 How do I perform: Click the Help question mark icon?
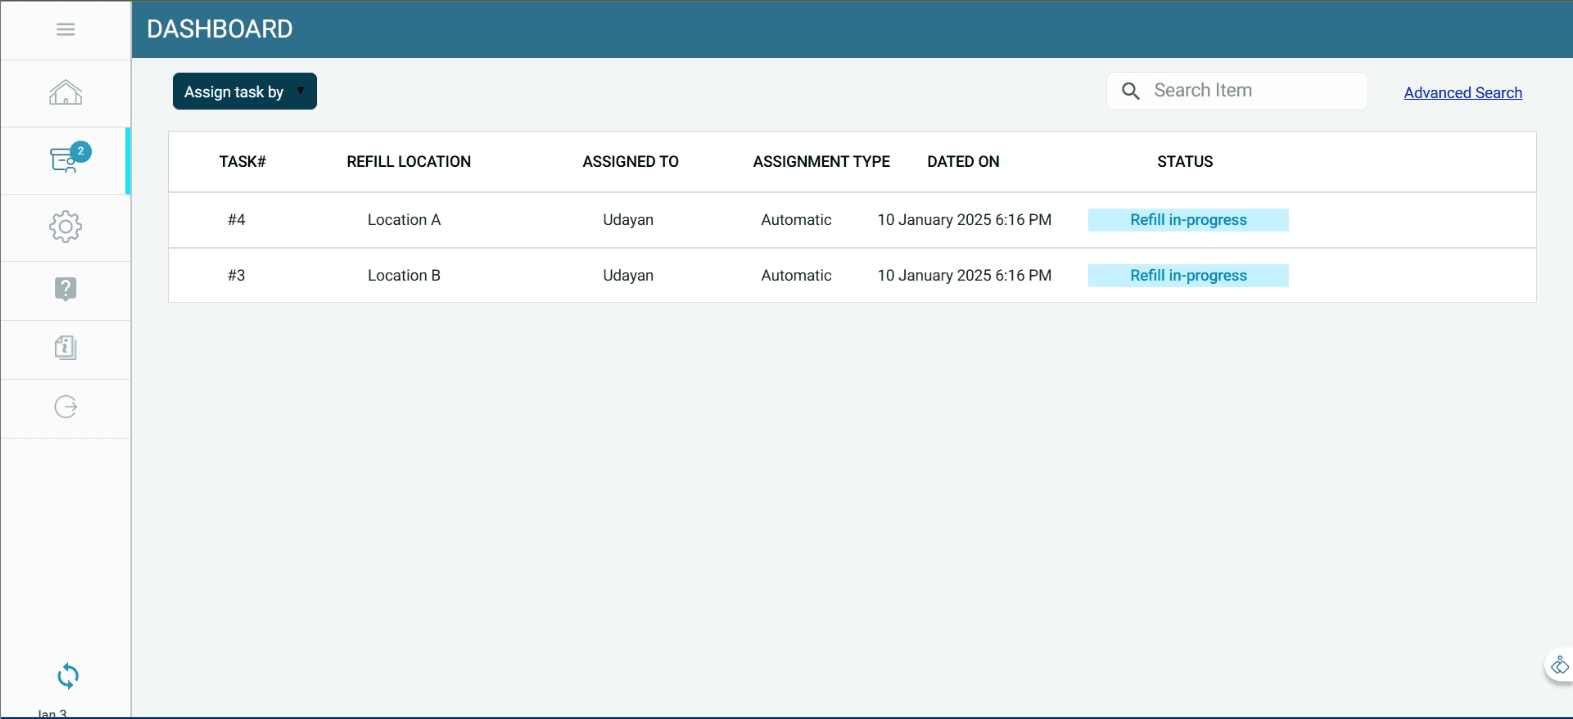click(66, 290)
